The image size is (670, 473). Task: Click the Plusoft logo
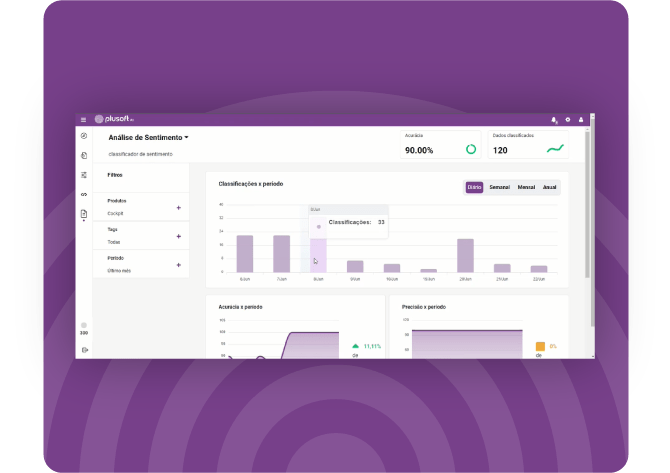pos(114,119)
